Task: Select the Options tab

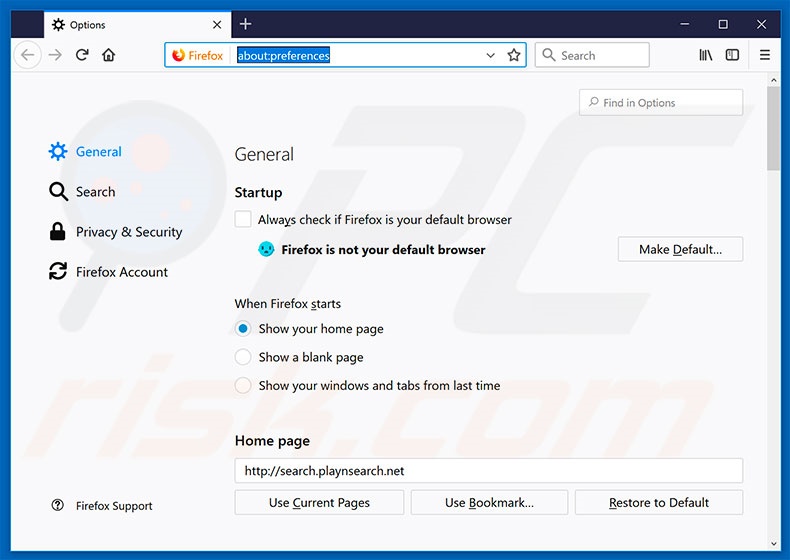Action: (138, 25)
